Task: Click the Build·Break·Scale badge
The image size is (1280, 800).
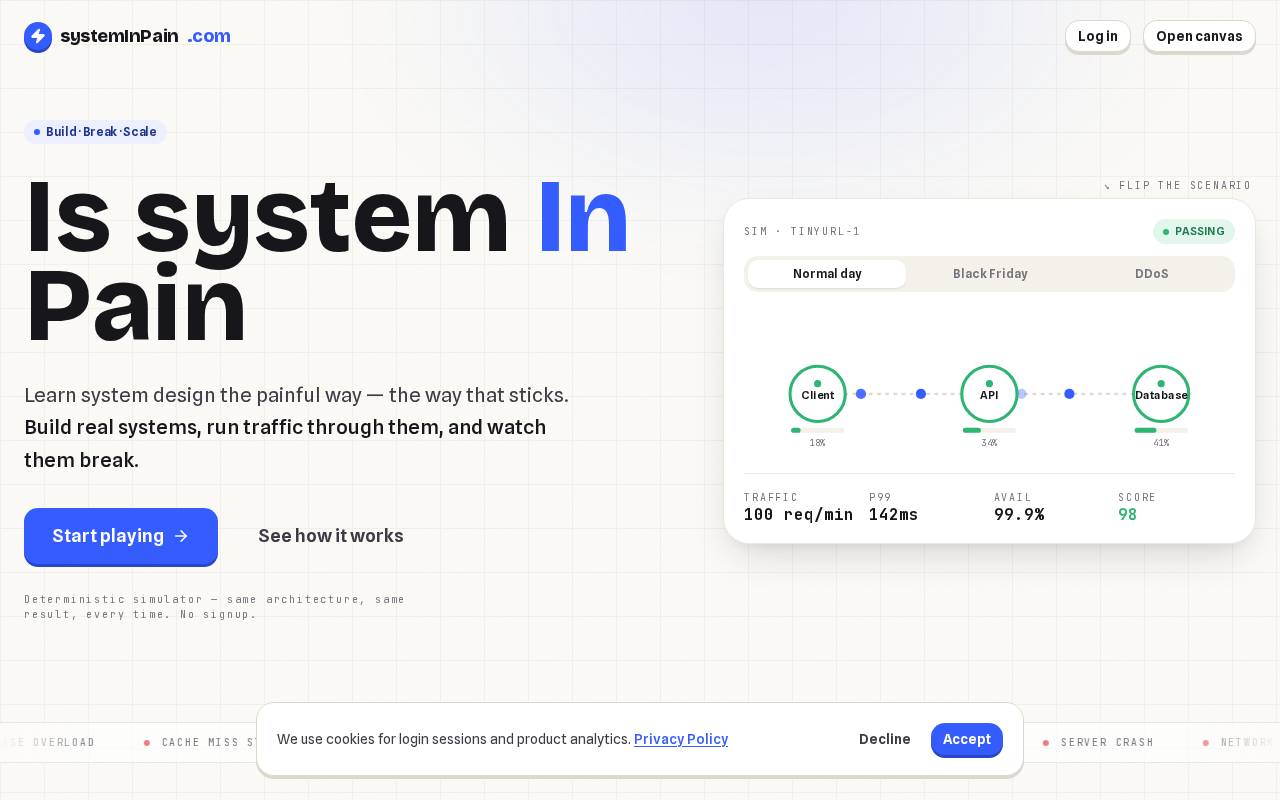Action: (95, 132)
